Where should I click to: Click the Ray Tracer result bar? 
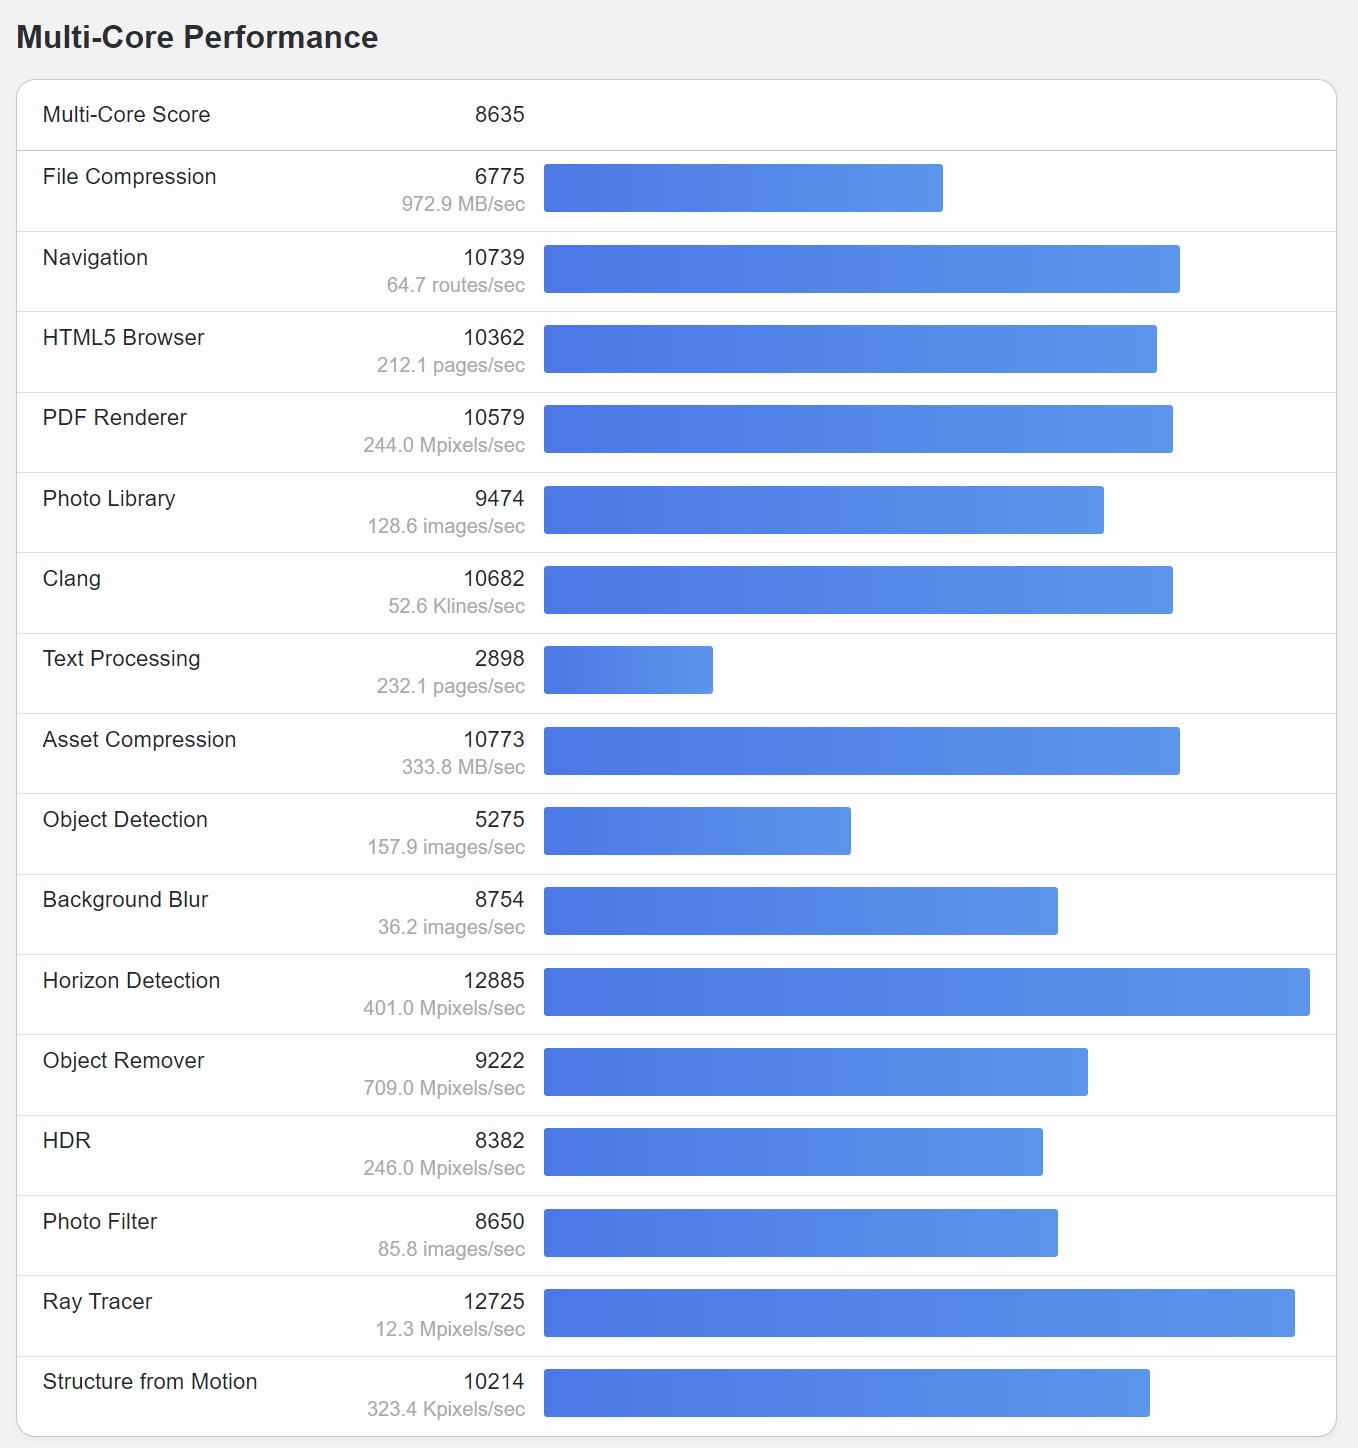click(919, 1313)
